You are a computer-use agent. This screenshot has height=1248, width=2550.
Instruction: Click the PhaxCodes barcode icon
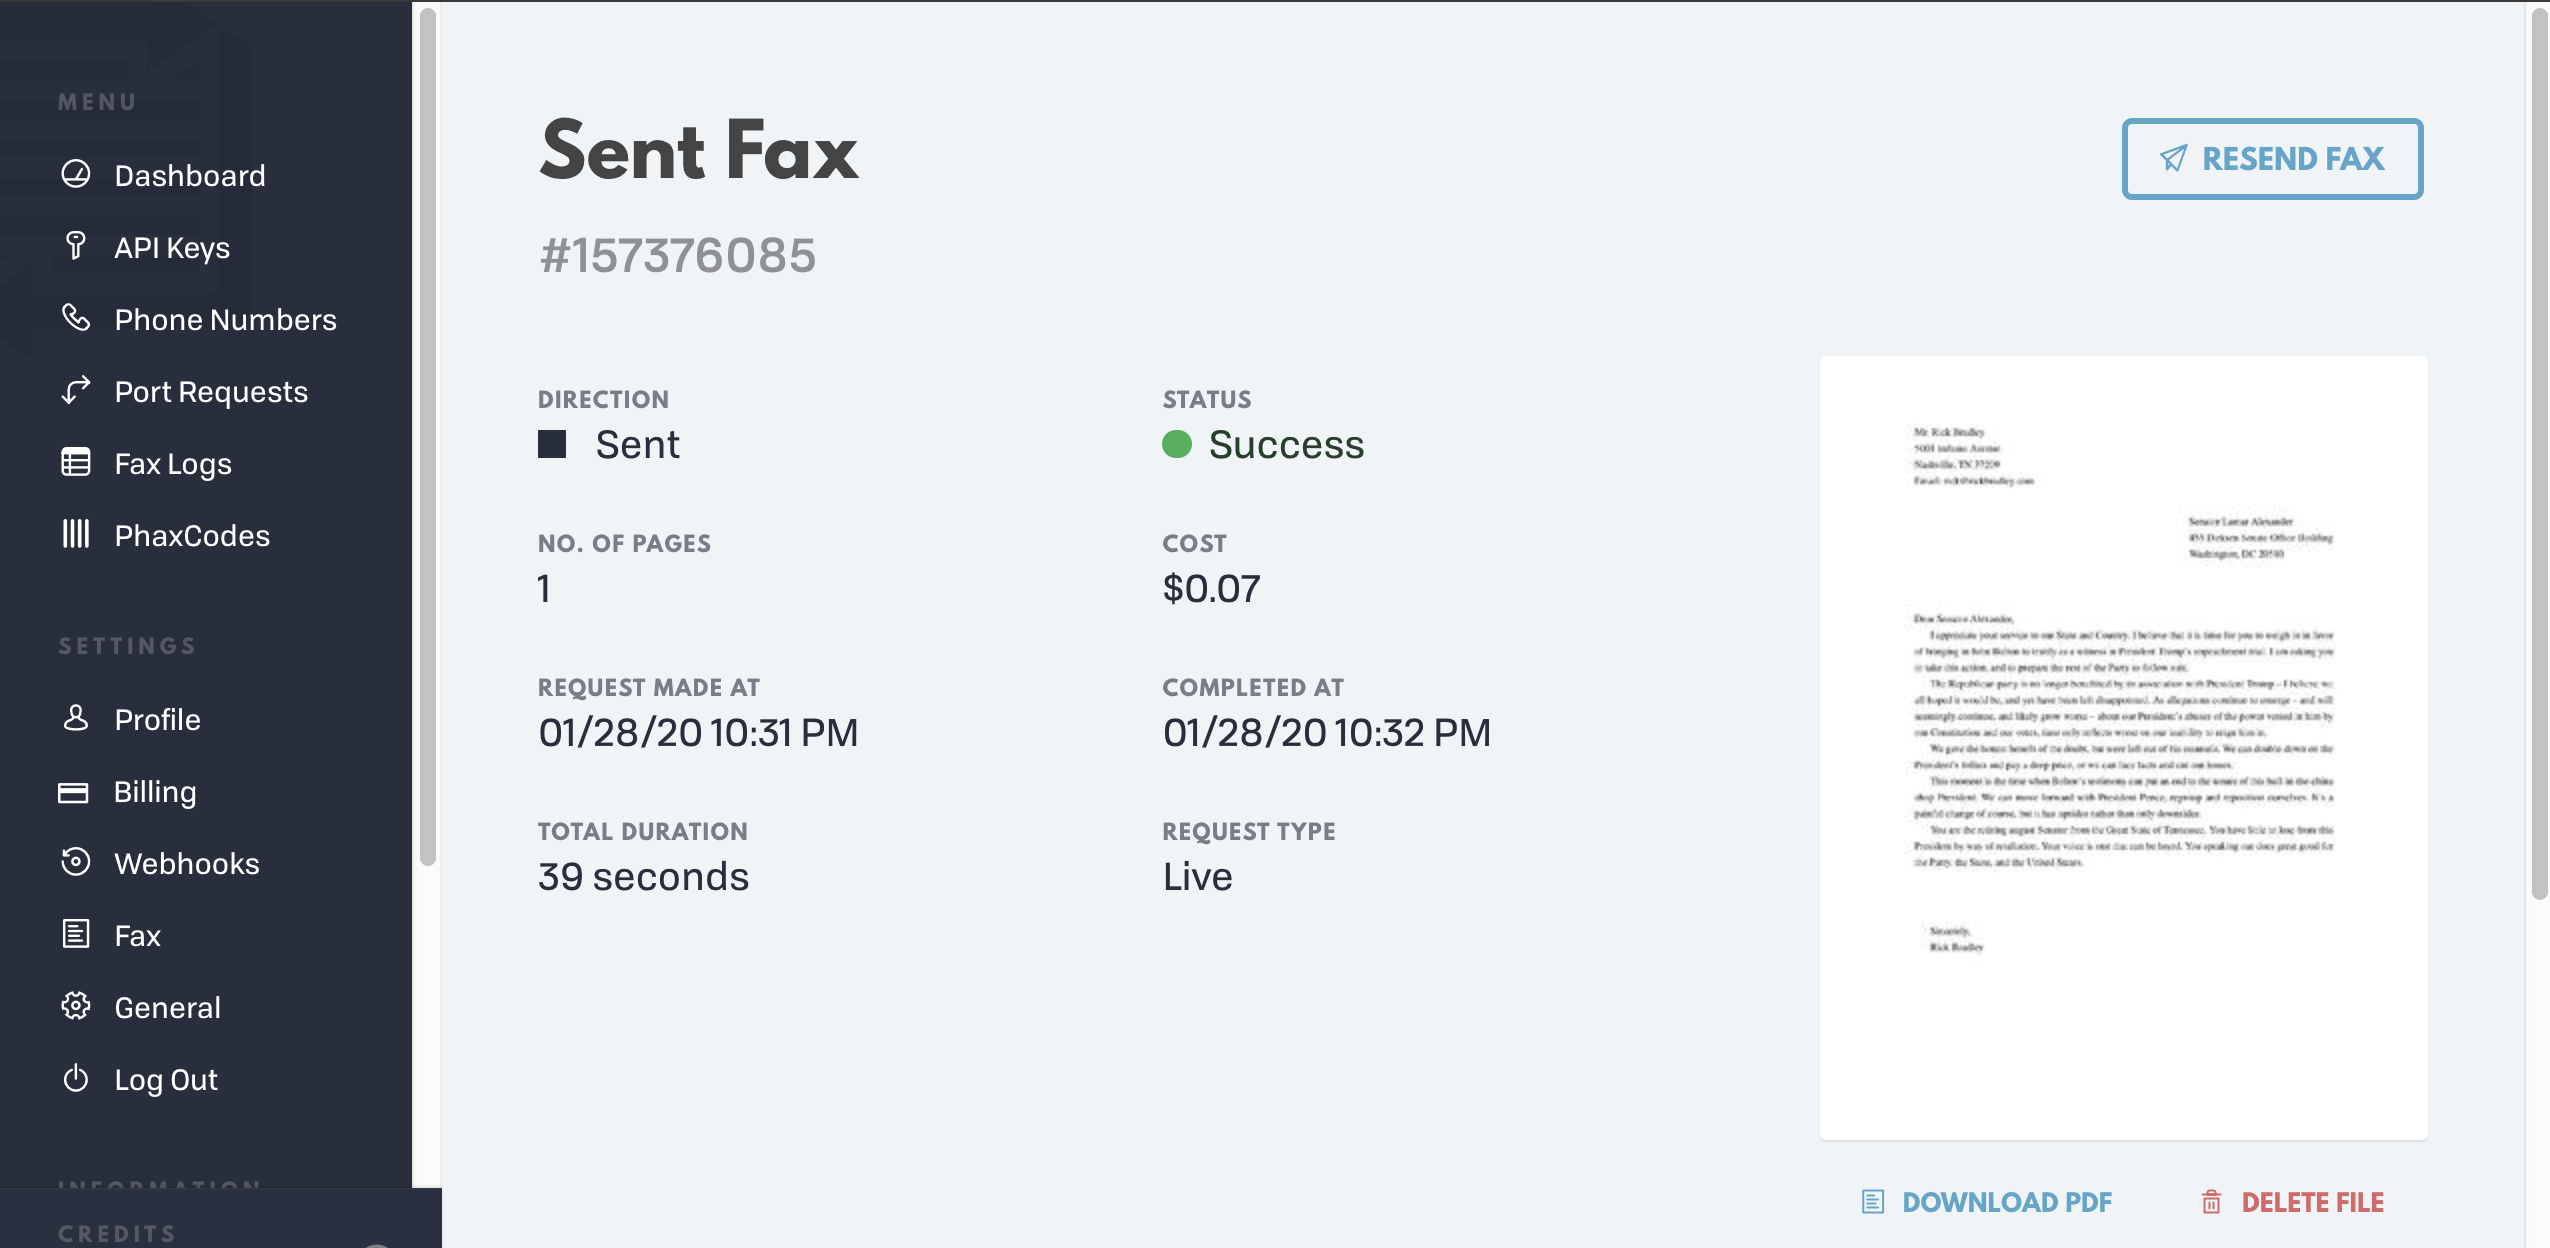click(76, 534)
